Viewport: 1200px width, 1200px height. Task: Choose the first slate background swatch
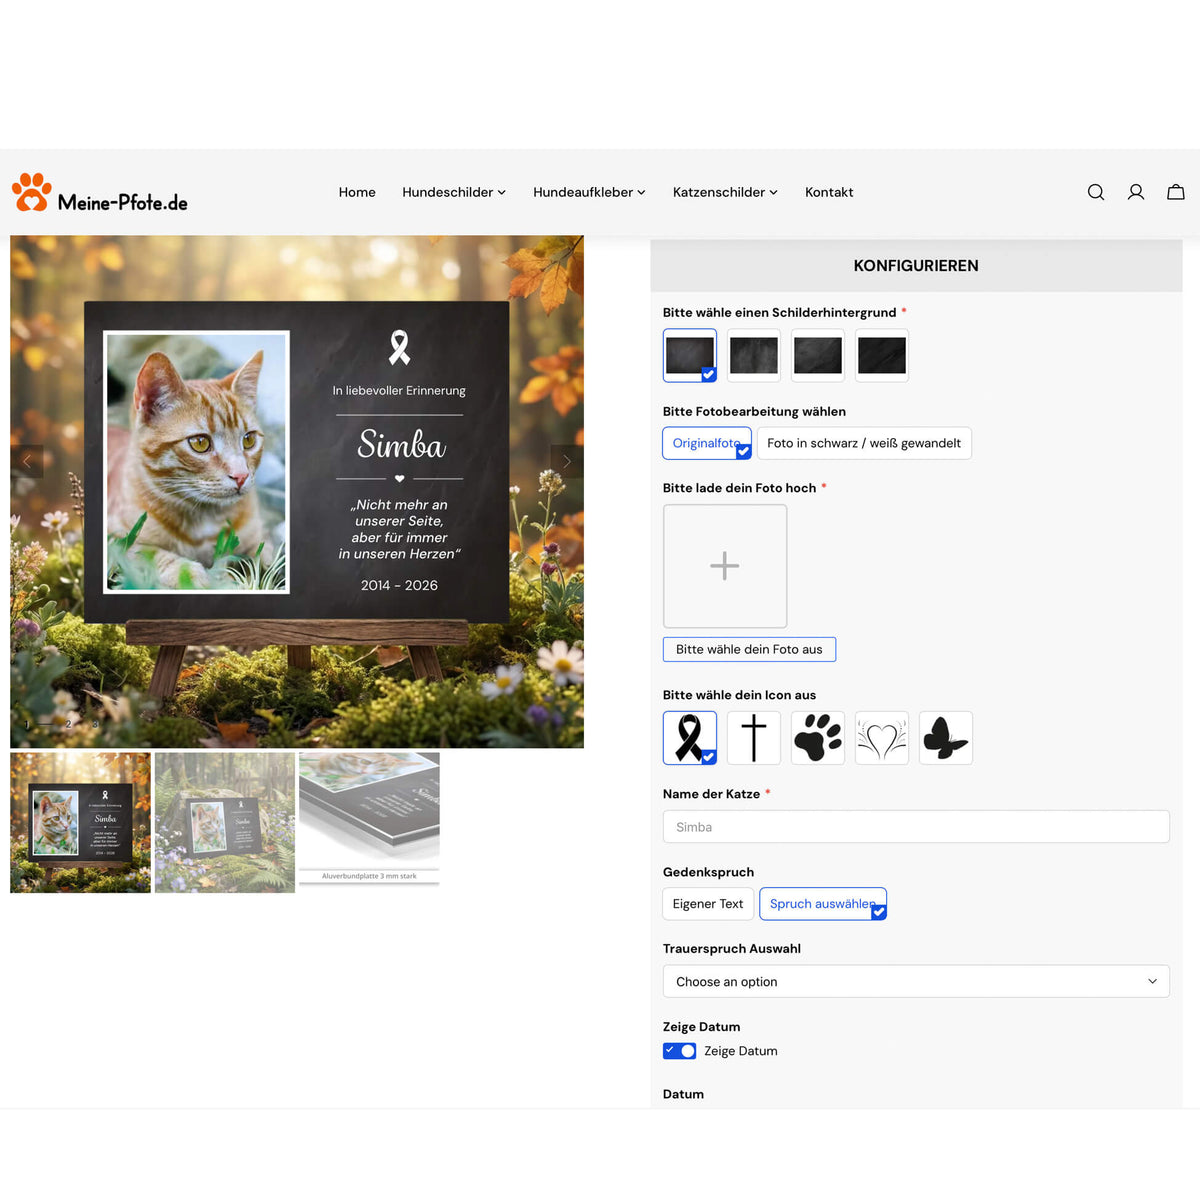(690, 355)
